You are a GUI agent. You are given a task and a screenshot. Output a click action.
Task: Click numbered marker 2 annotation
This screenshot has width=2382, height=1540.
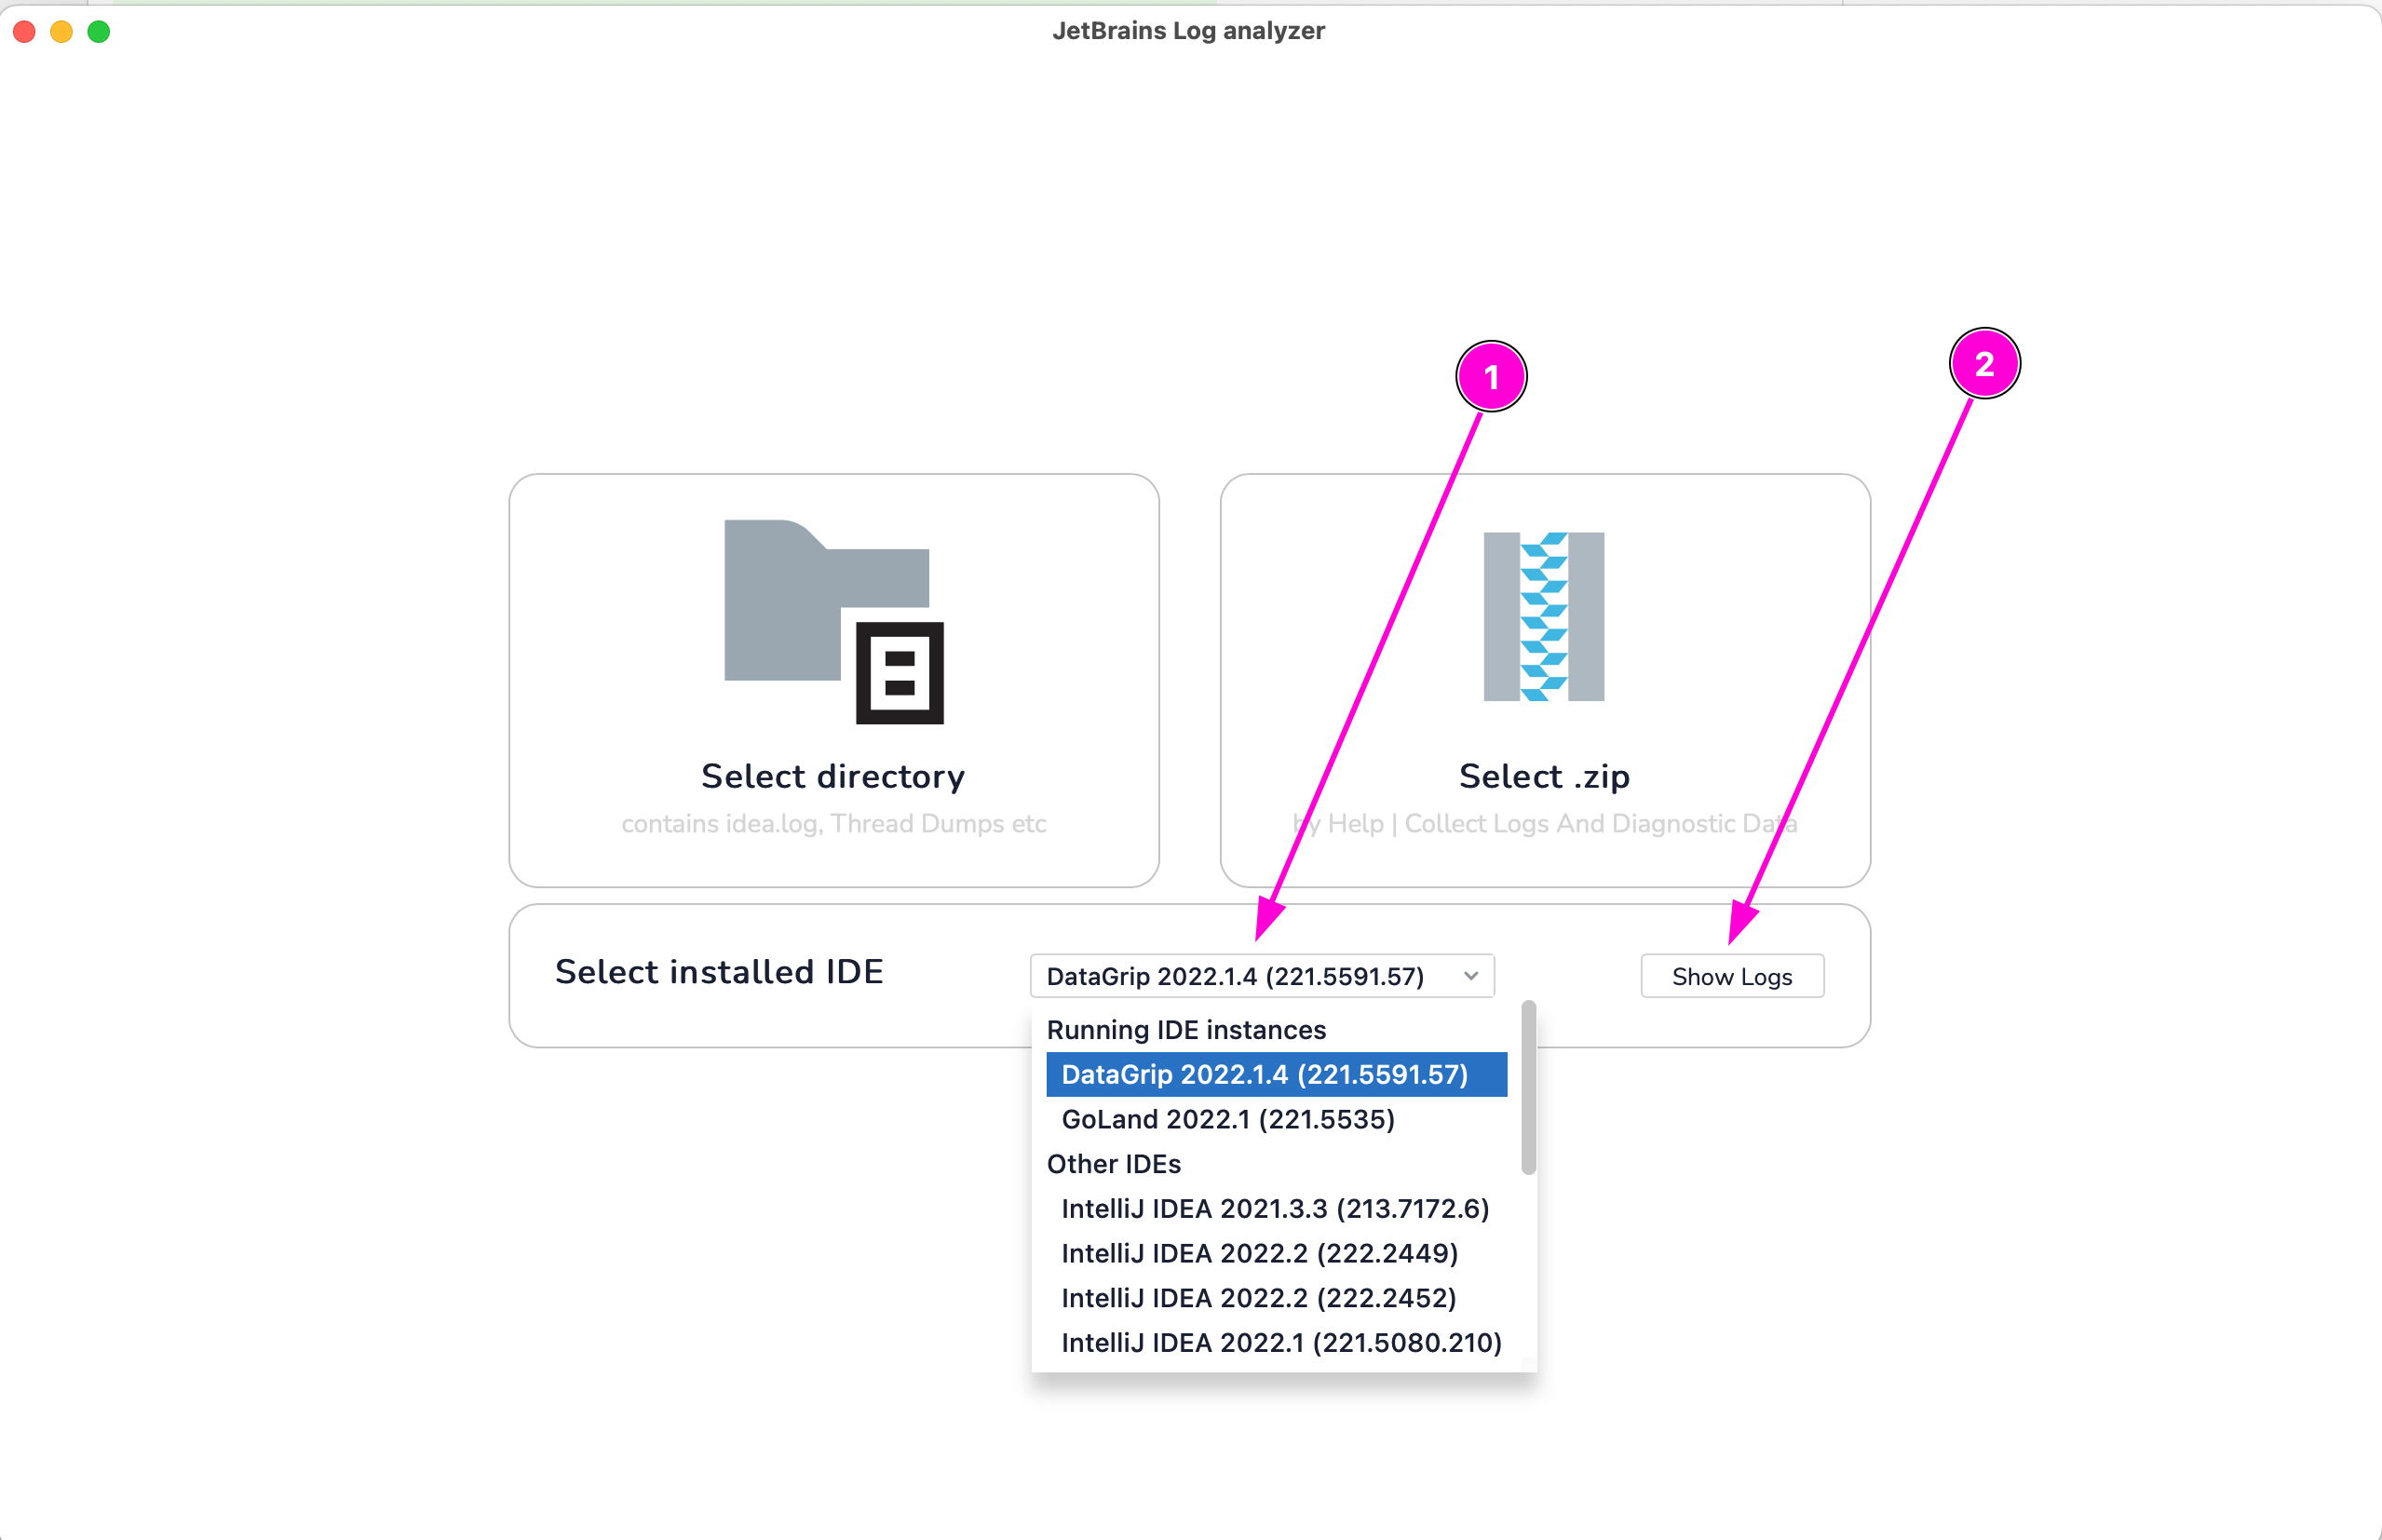(1985, 364)
